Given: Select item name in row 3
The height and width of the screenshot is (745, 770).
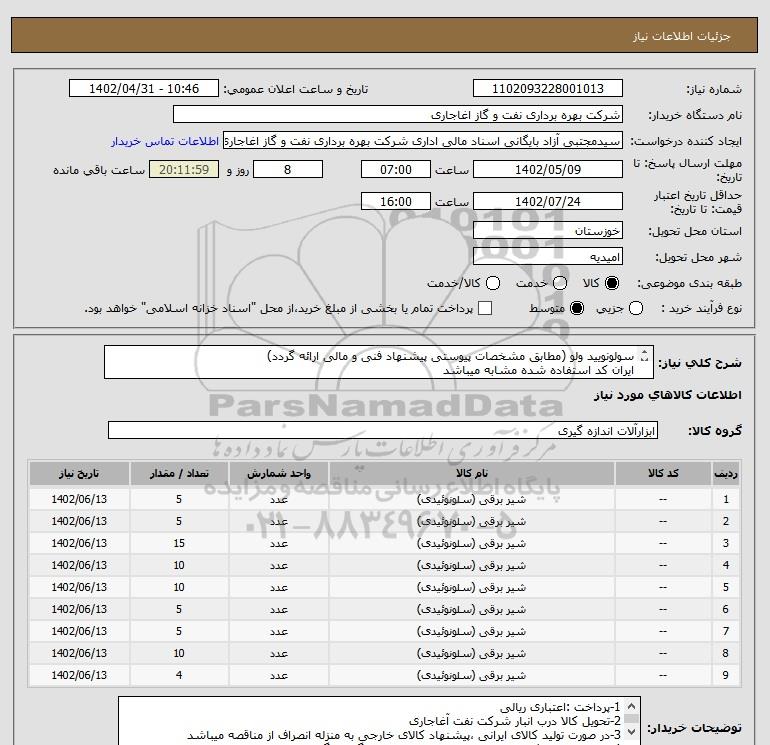Looking at the screenshot, I should tap(471, 543).
